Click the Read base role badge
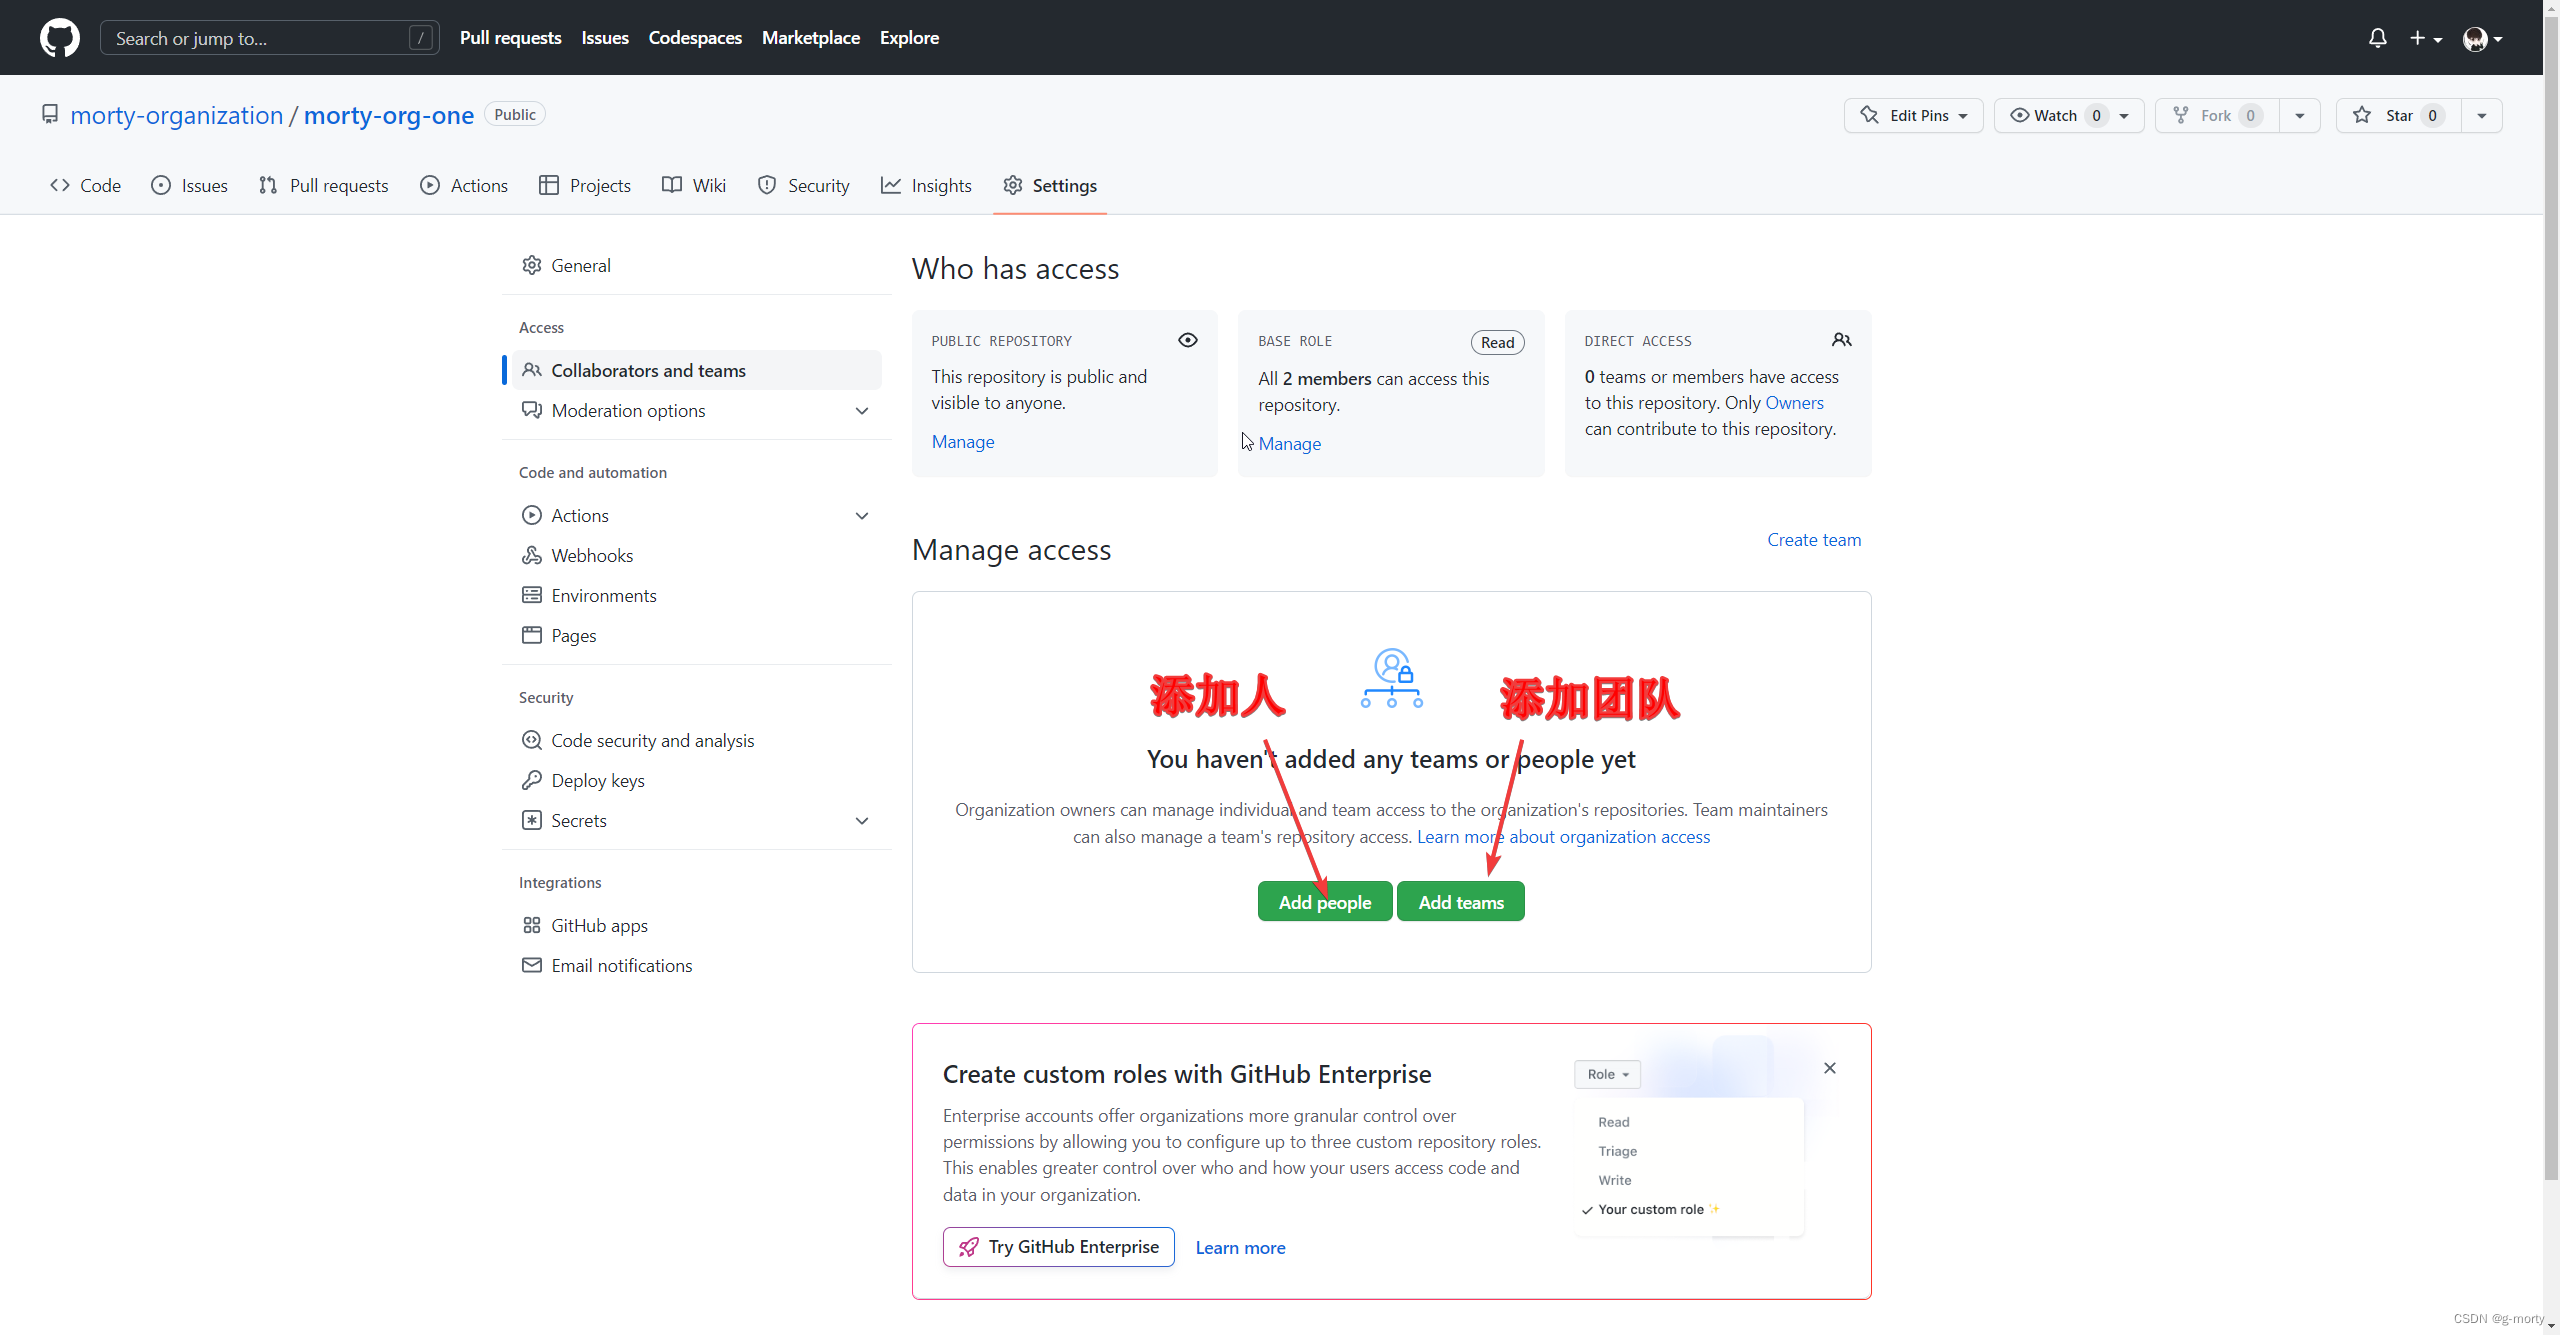 coord(1497,342)
